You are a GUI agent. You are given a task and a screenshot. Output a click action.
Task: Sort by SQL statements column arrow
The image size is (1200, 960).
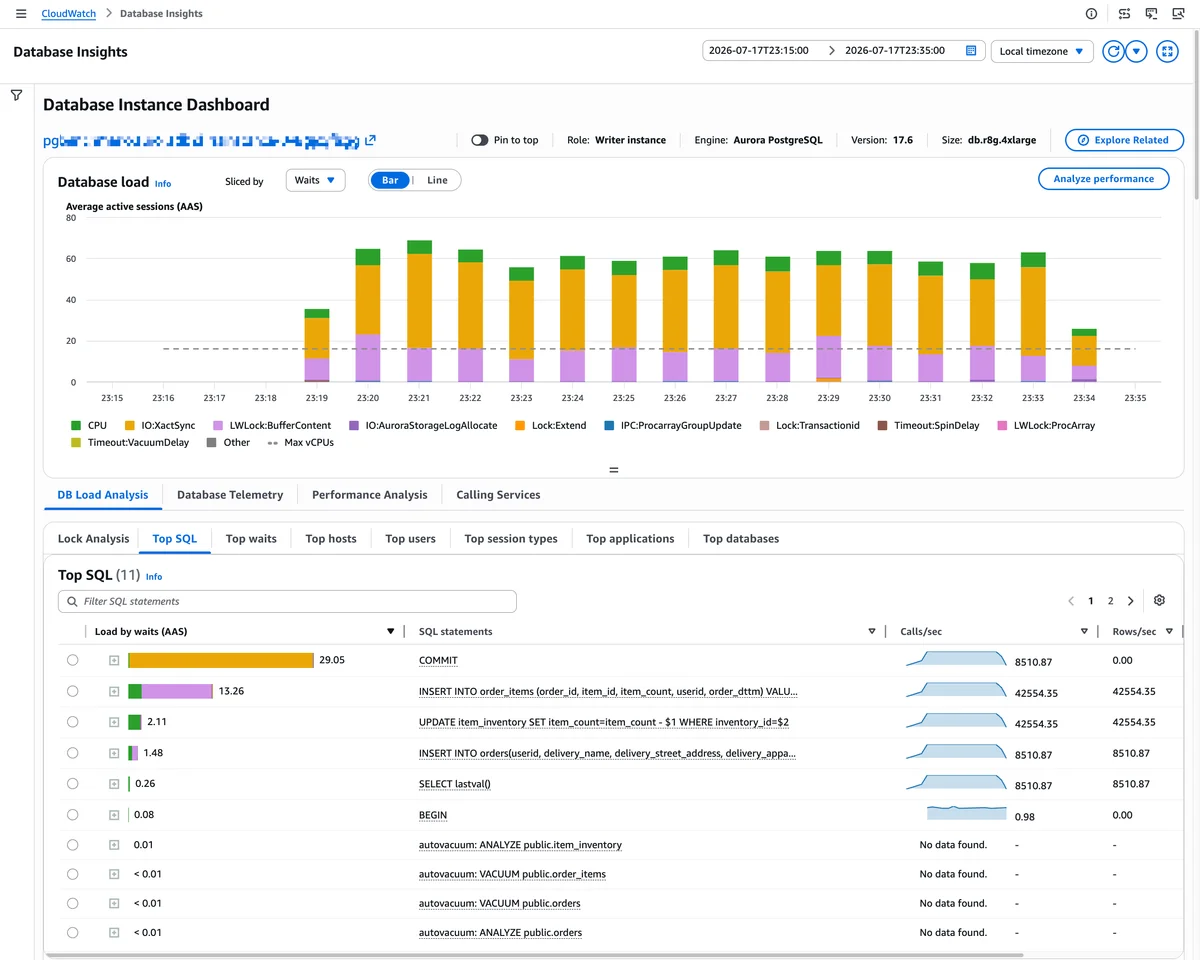[x=872, y=632]
